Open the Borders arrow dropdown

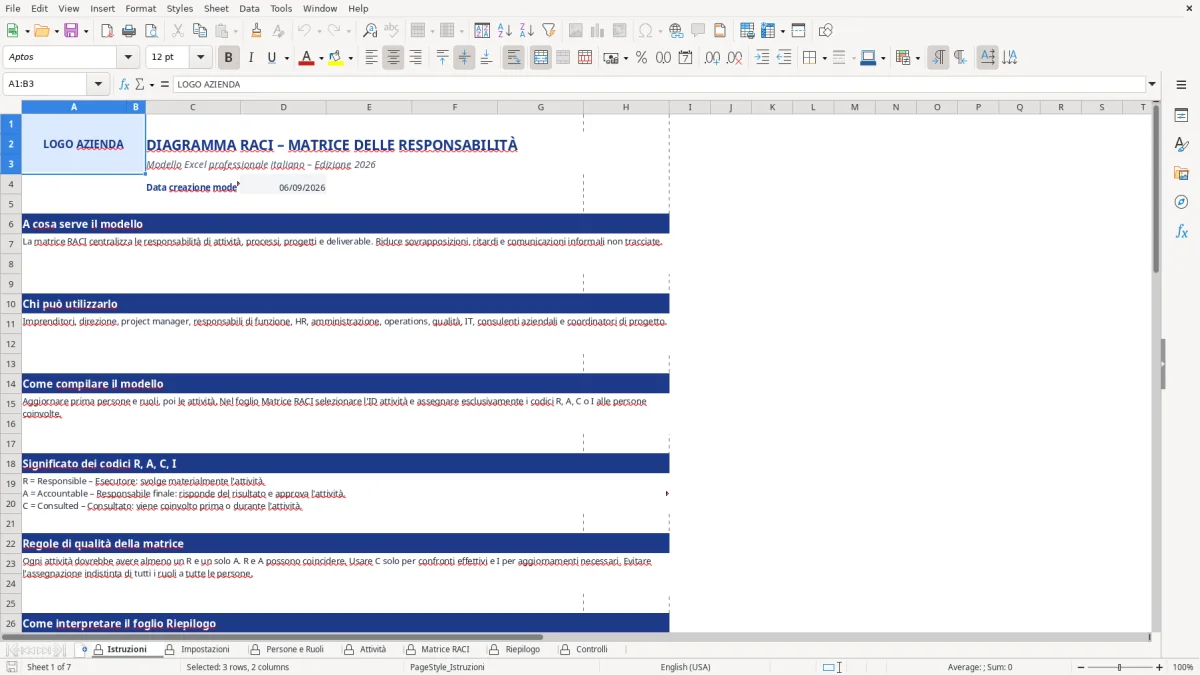pyautogui.click(x=824, y=58)
